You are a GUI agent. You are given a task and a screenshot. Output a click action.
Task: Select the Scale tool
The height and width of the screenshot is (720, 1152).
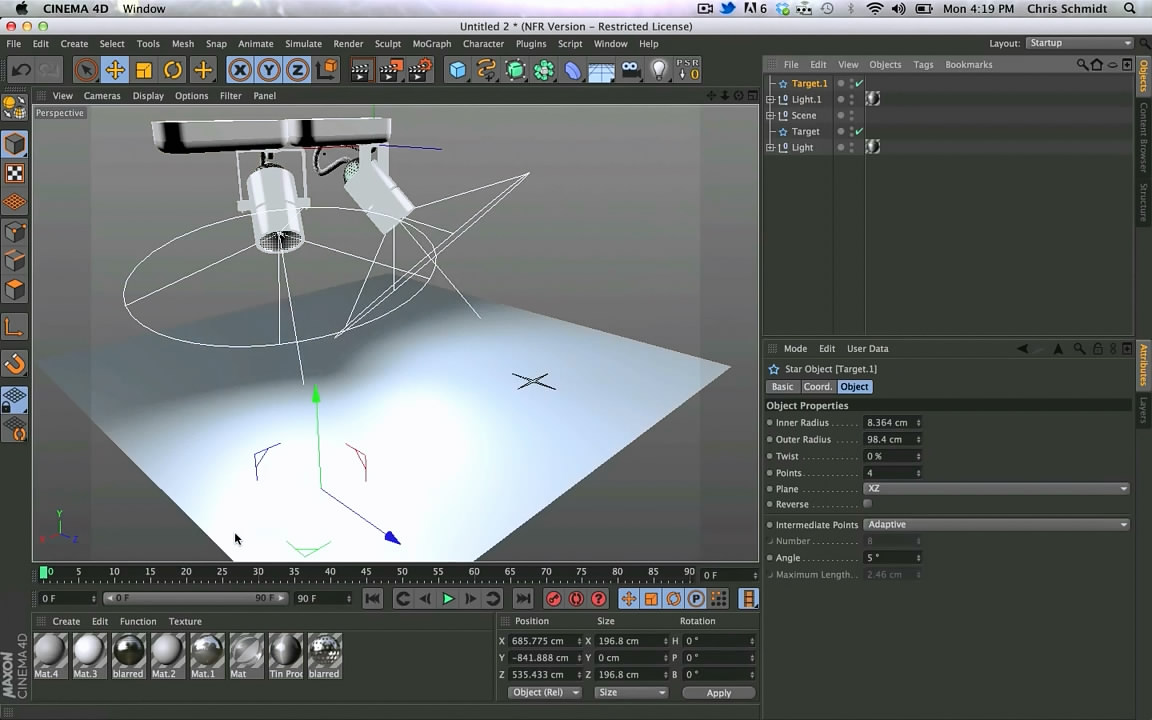[x=142, y=69]
